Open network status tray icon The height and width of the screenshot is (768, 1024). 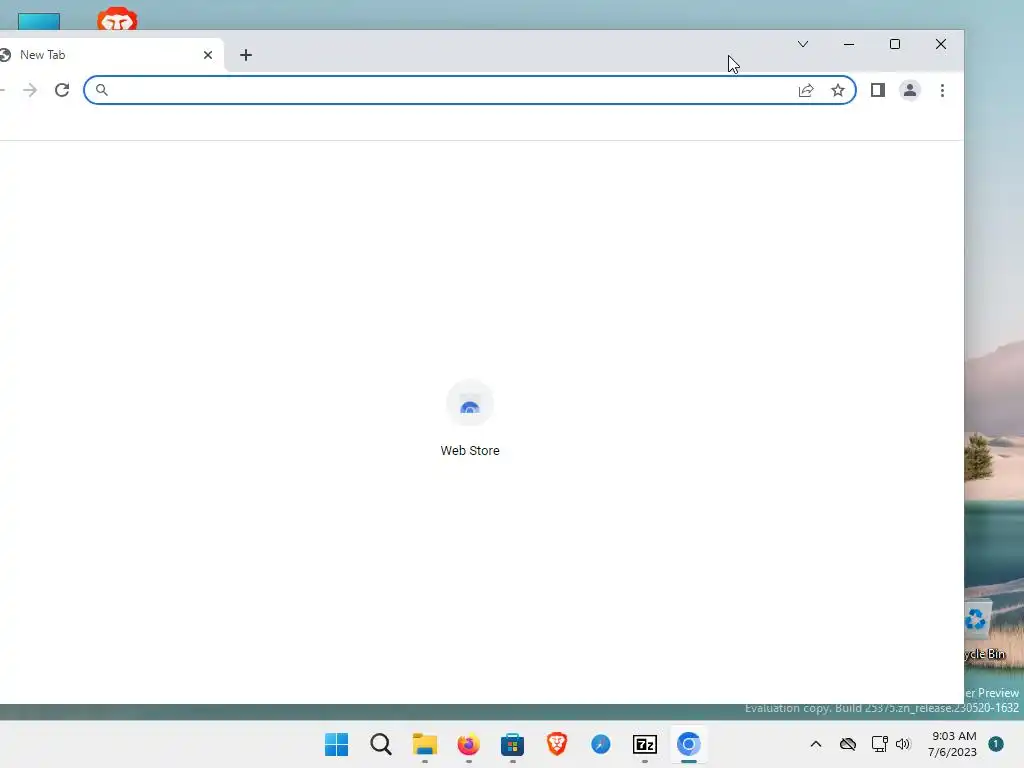click(880, 744)
